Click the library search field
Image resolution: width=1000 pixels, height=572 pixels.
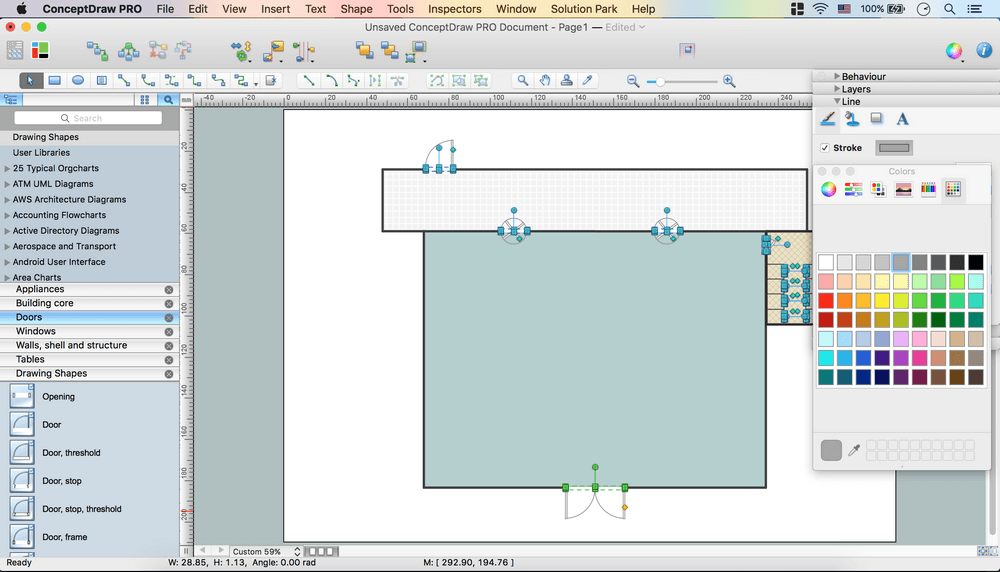(88, 118)
